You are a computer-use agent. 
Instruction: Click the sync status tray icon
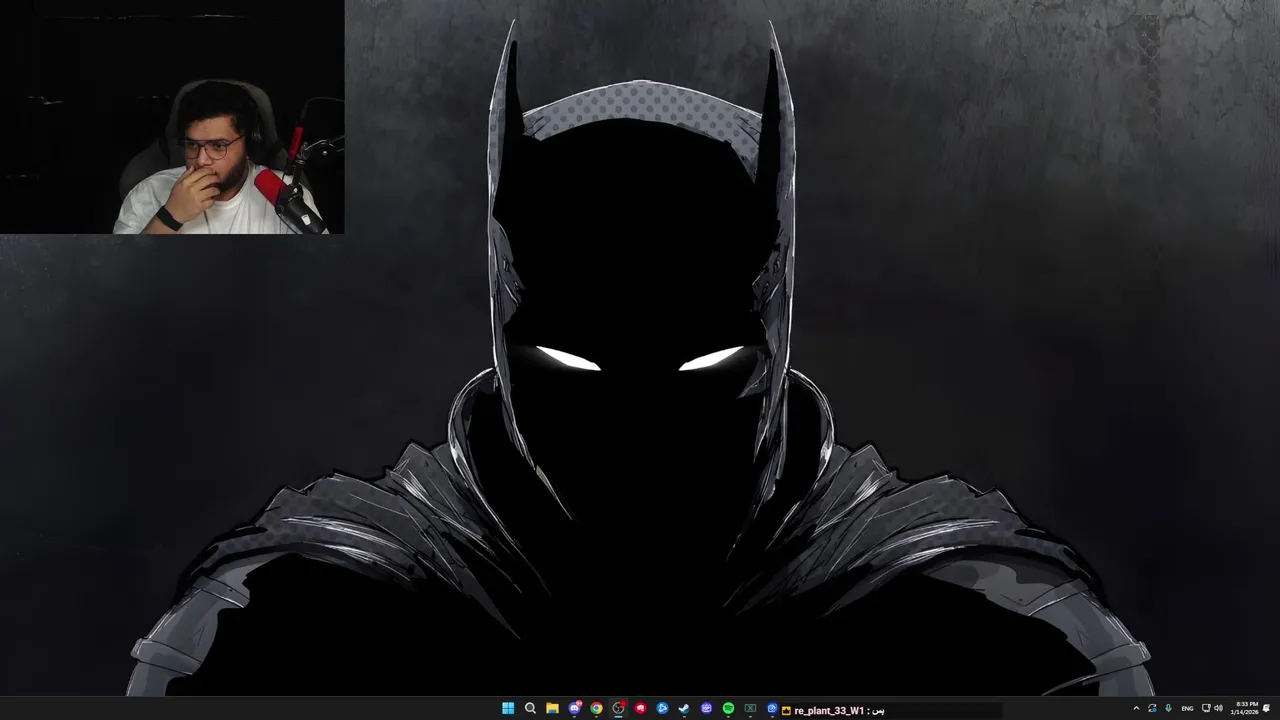point(1152,708)
